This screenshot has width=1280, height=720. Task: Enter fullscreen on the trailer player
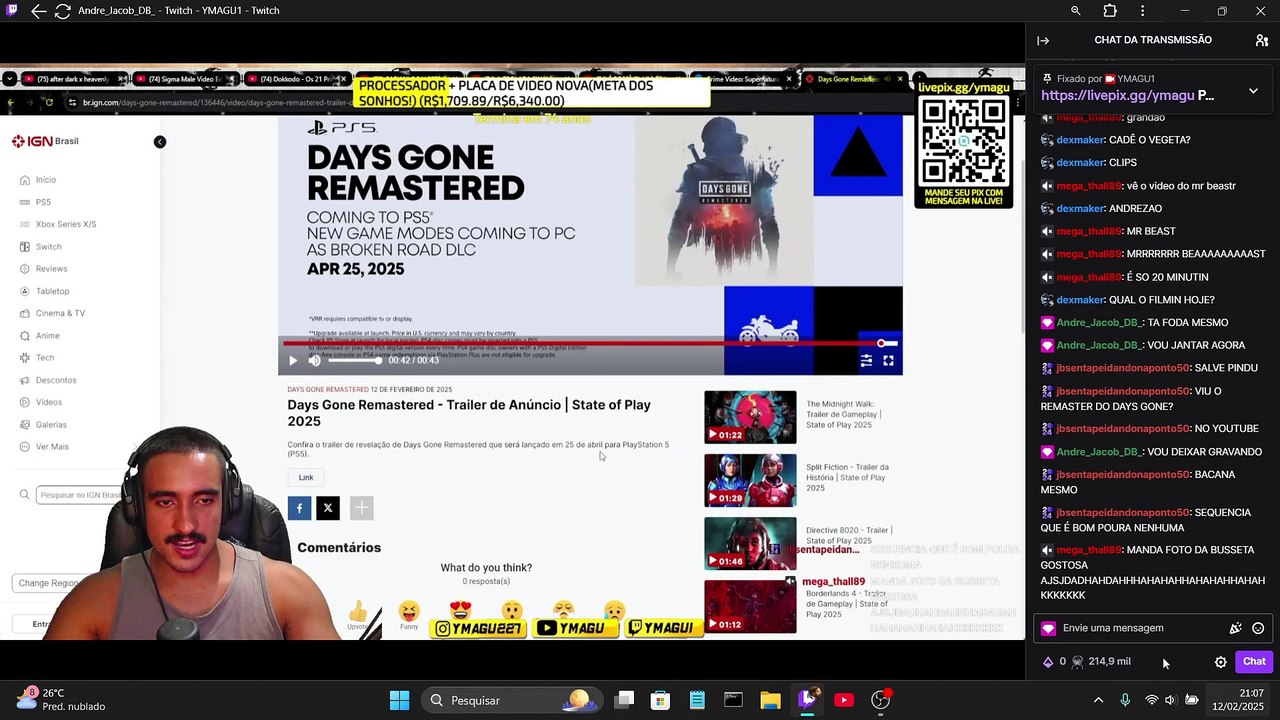888,360
